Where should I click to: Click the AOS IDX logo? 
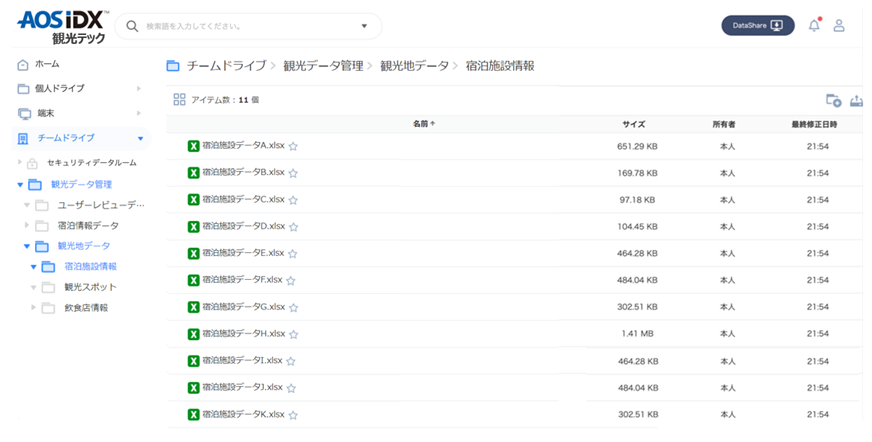pyautogui.click(x=62, y=27)
